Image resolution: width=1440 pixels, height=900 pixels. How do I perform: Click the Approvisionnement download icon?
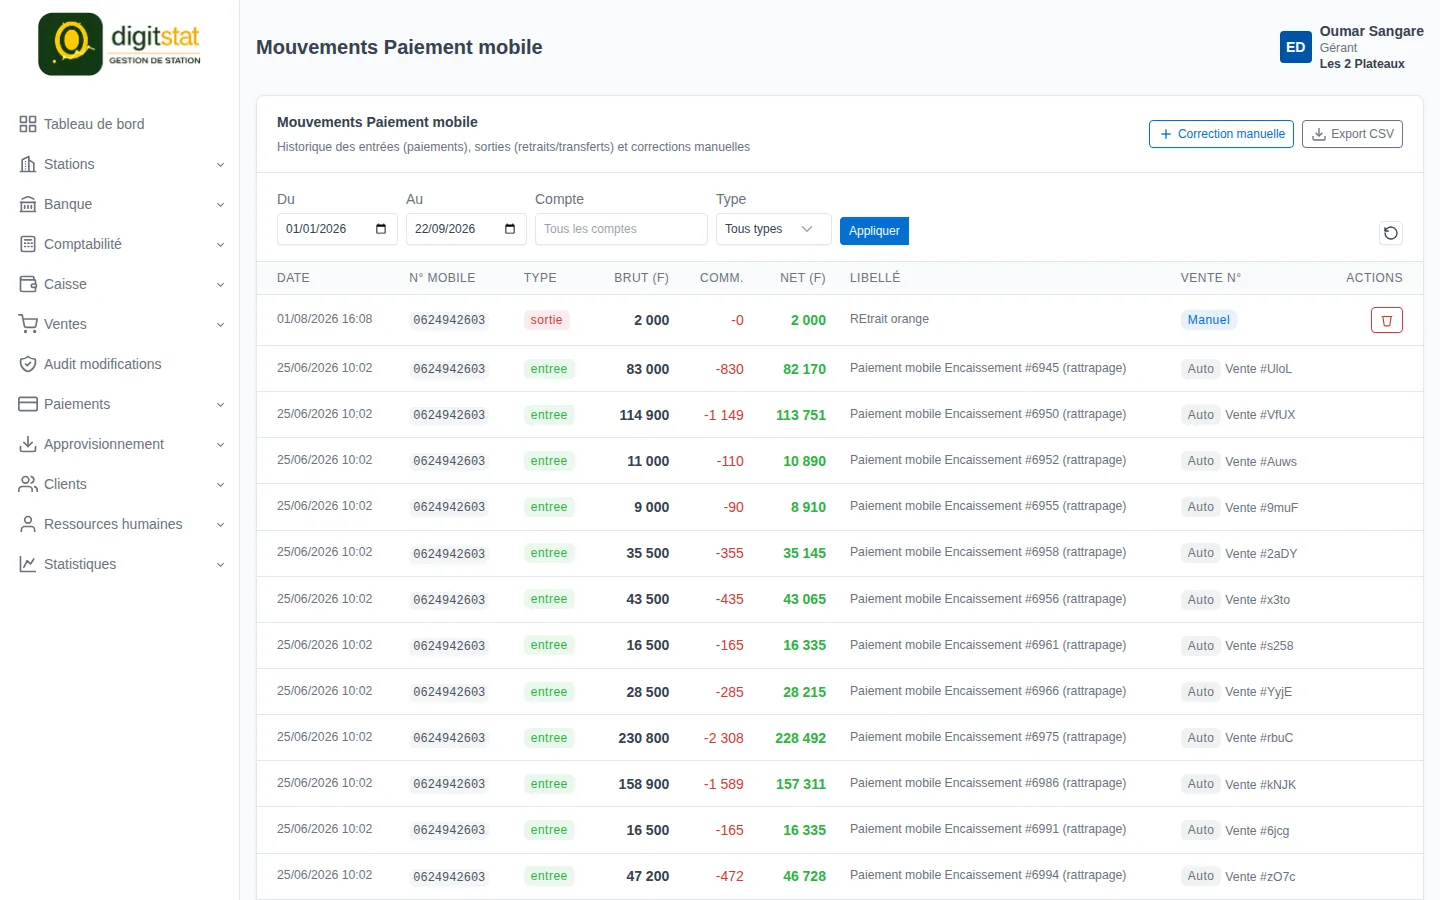pos(28,444)
